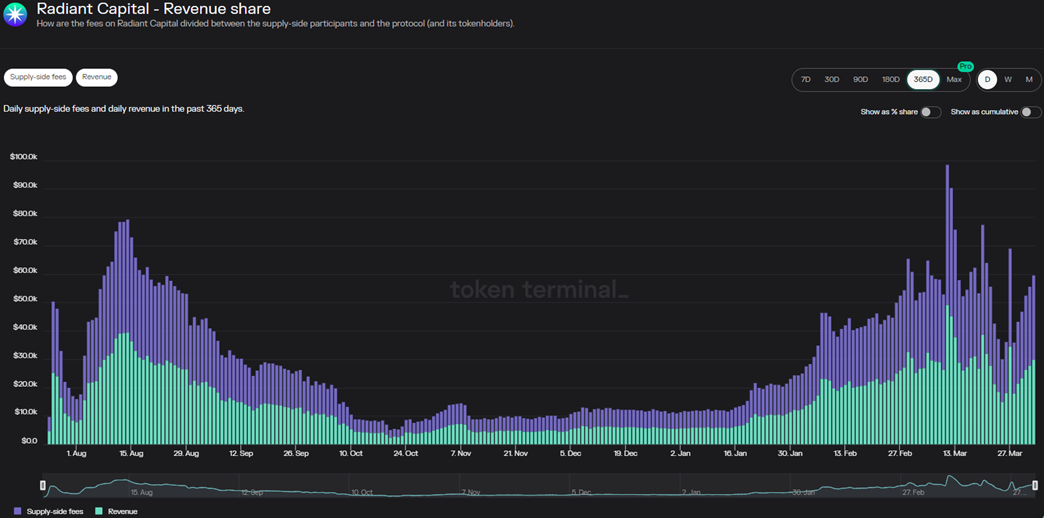Enable Show as % share switch
The height and width of the screenshot is (518, 1044).
tap(930, 112)
